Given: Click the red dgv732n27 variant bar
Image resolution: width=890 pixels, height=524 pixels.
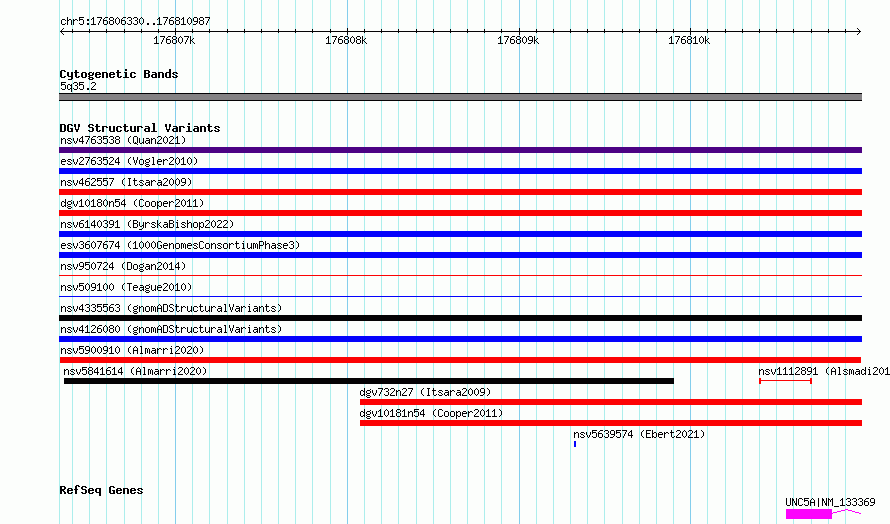Looking at the screenshot, I should (x=611, y=402).
